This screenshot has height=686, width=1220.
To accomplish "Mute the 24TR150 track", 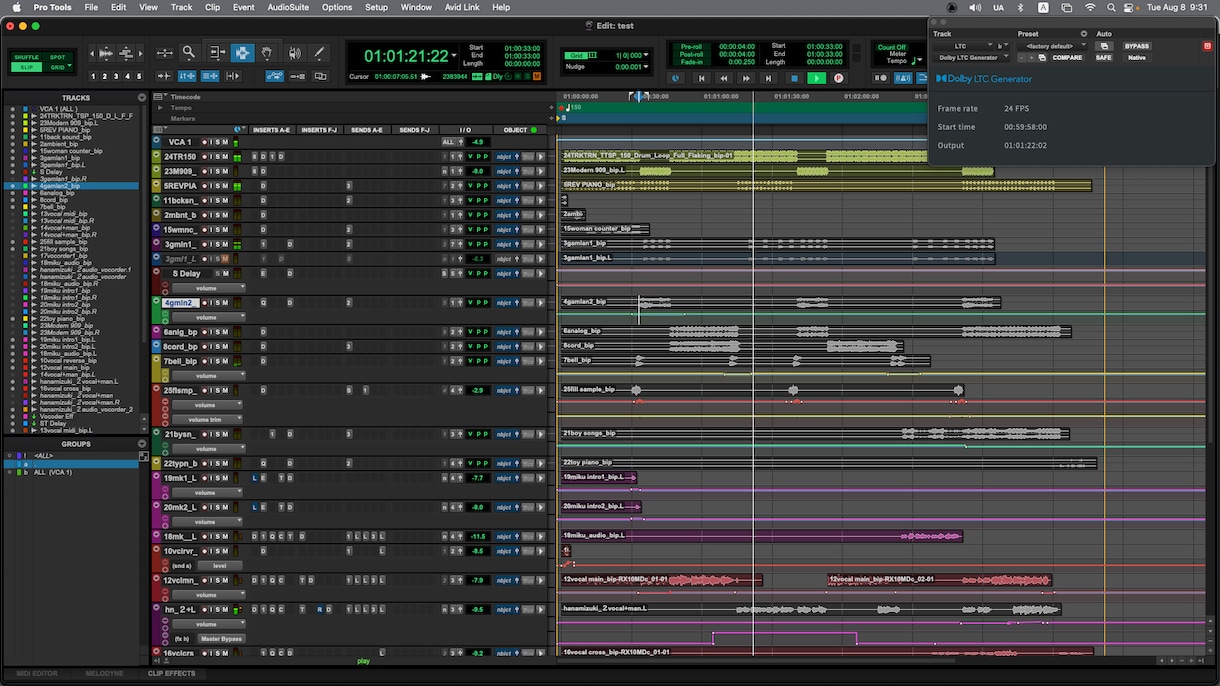I will (x=224, y=157).
